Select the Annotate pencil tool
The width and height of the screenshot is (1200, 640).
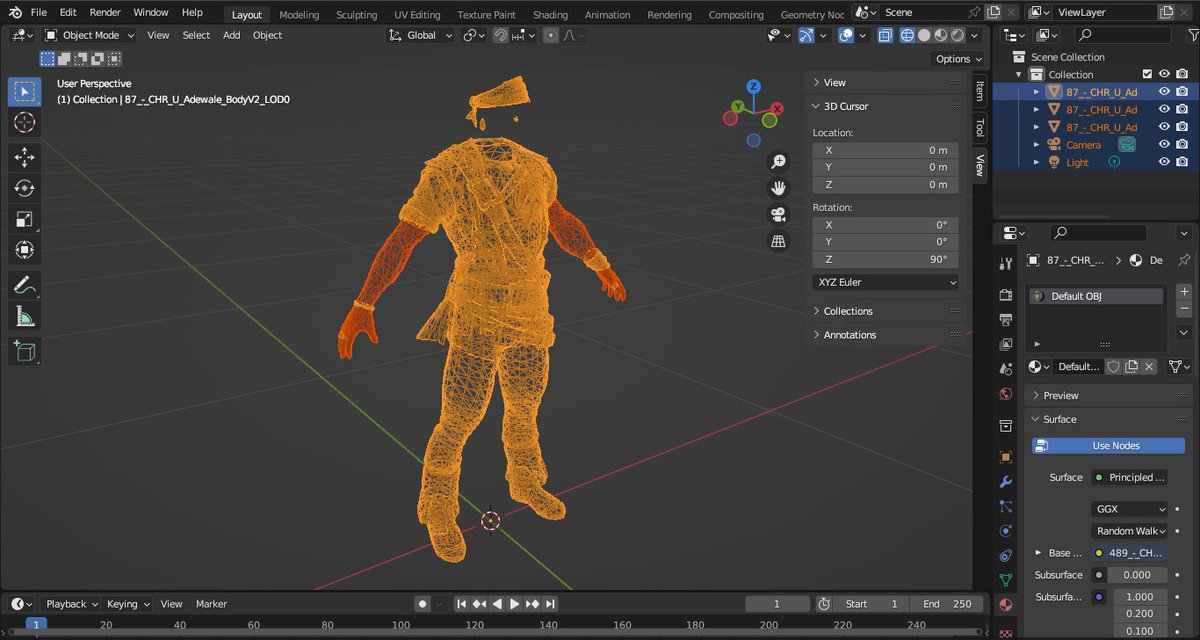(x=25, y=286)
